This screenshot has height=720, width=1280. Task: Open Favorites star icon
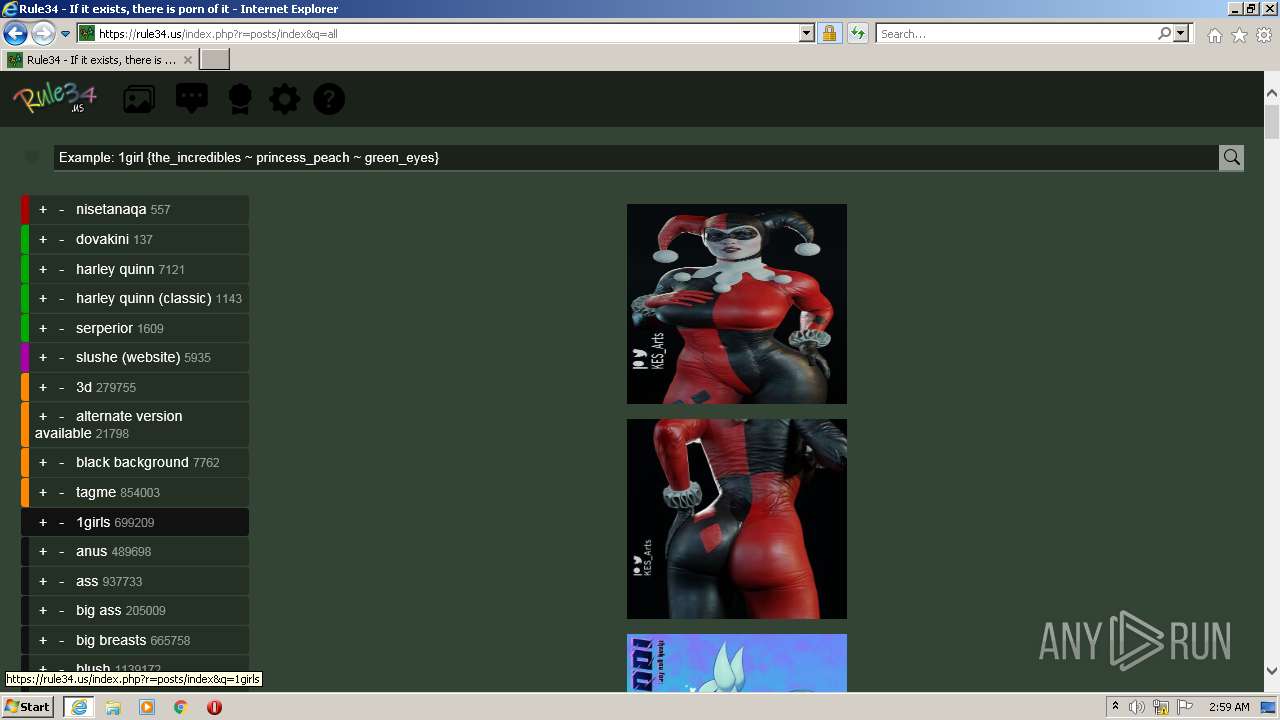click(1239, 35)
